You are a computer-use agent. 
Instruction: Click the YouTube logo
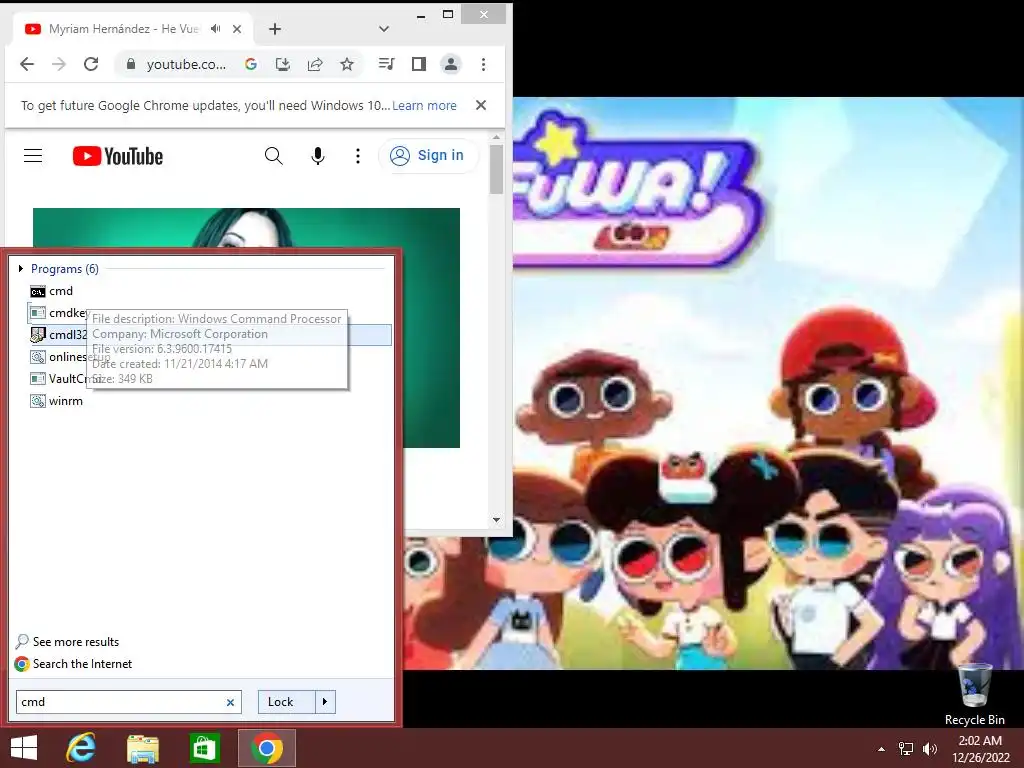118,156
